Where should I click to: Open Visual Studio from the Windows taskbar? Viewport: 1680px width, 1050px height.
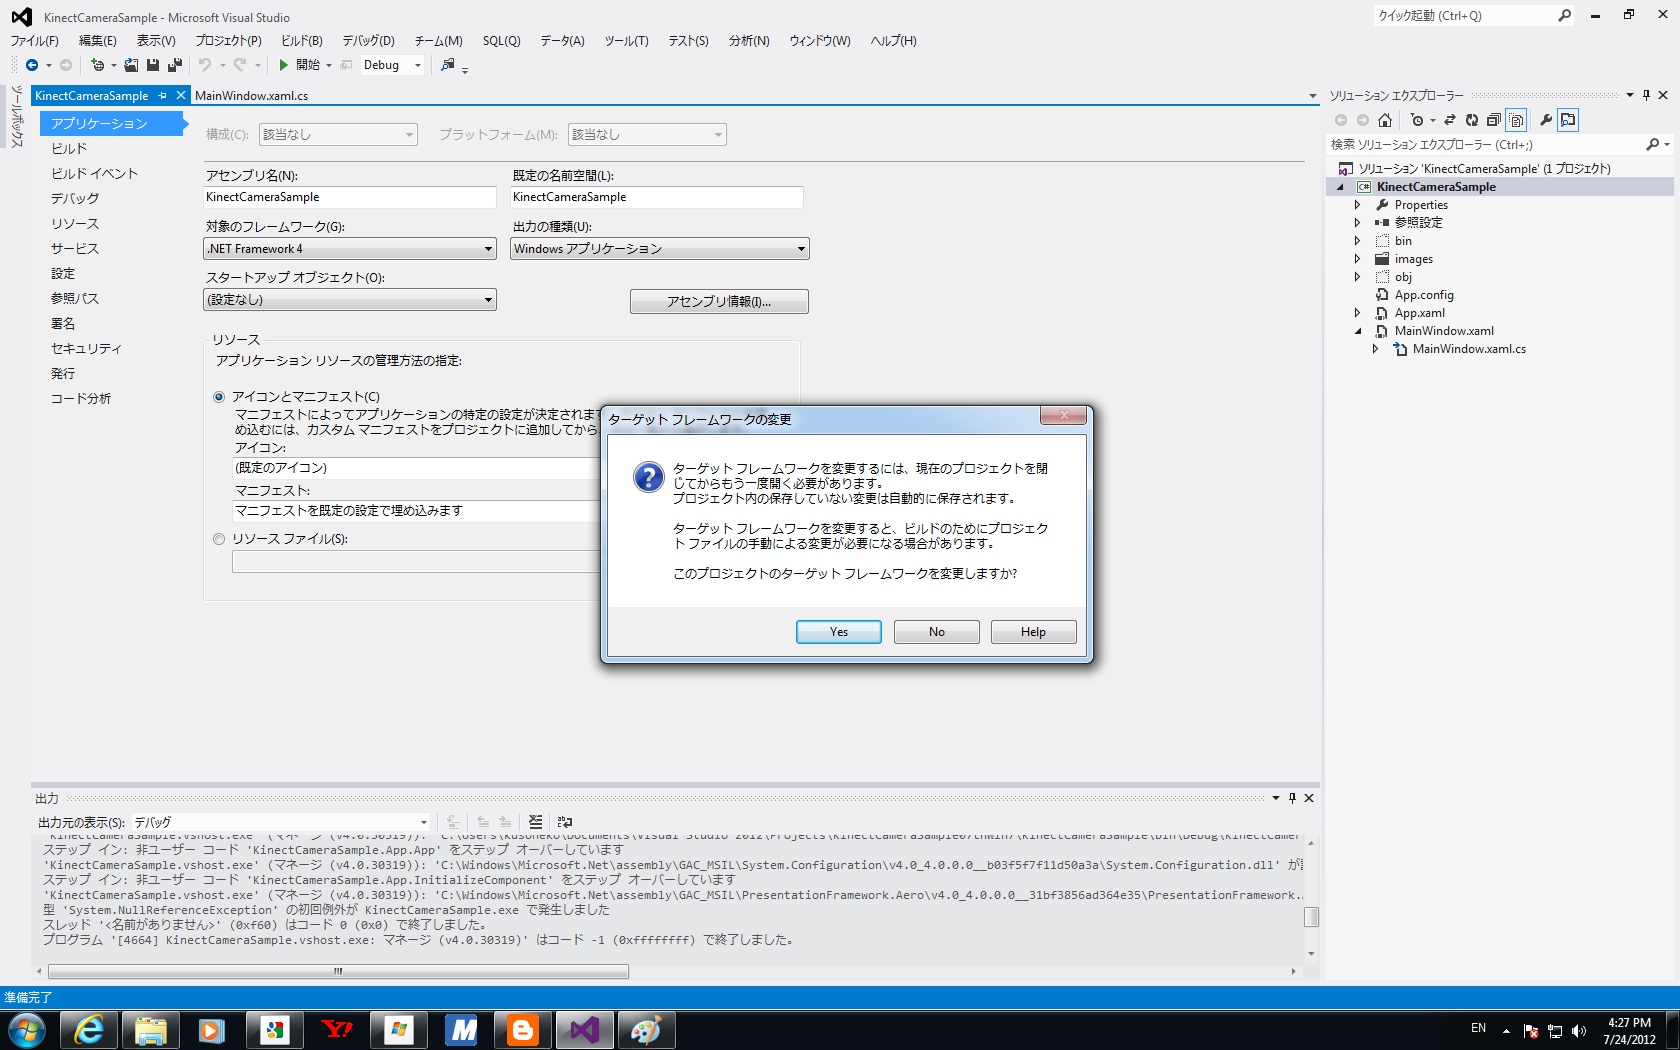coord(584,1029)
